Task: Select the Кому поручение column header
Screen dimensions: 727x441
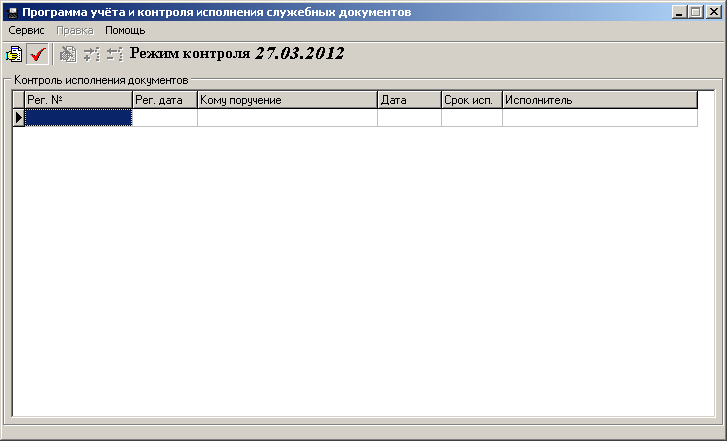Action: point(287,100)
